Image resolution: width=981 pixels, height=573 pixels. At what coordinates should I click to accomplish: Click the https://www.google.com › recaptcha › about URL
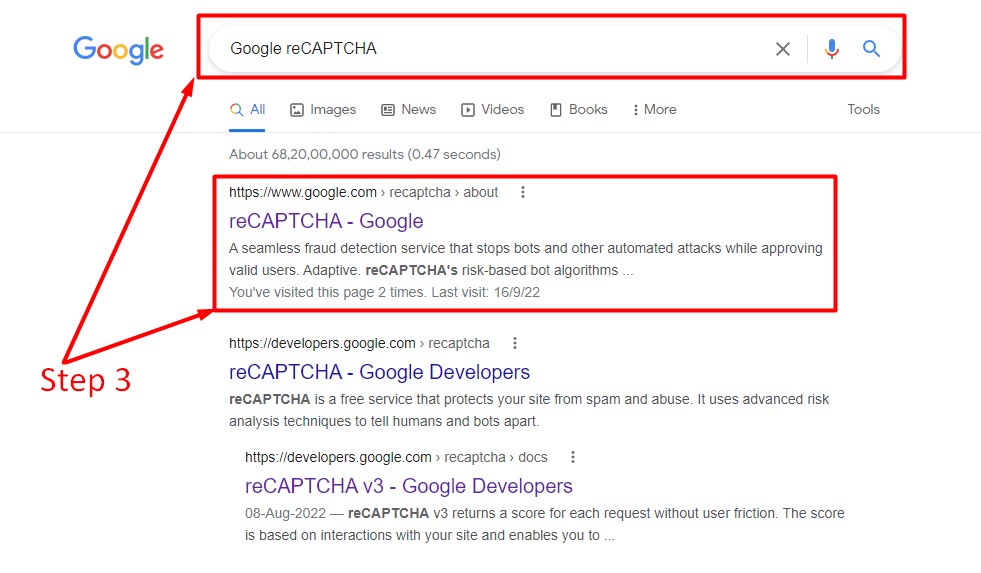(x=363, y=192)
